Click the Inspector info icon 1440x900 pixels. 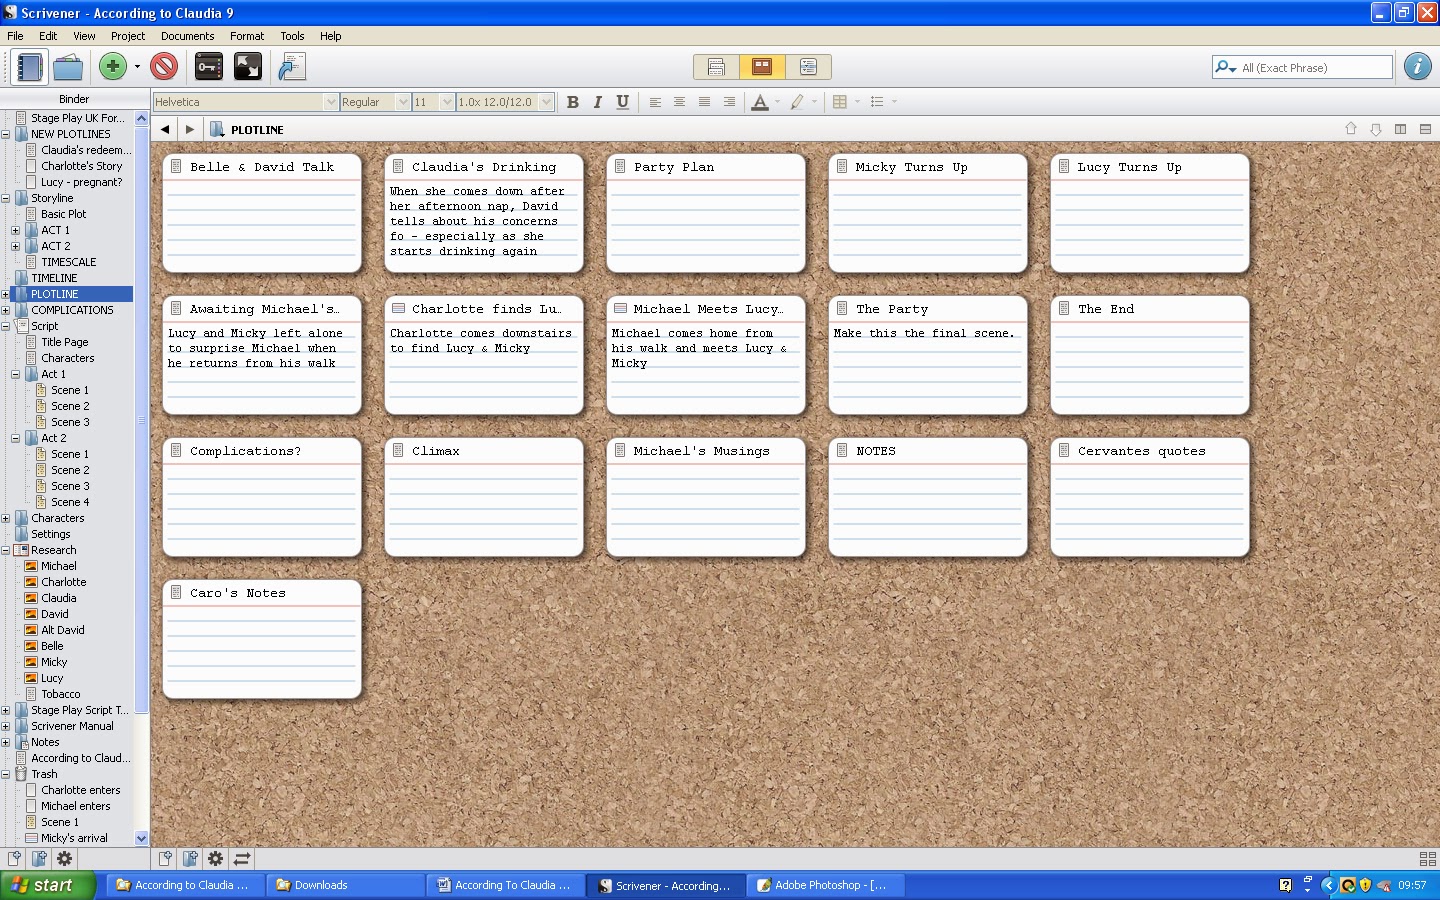click(1417, 67)
